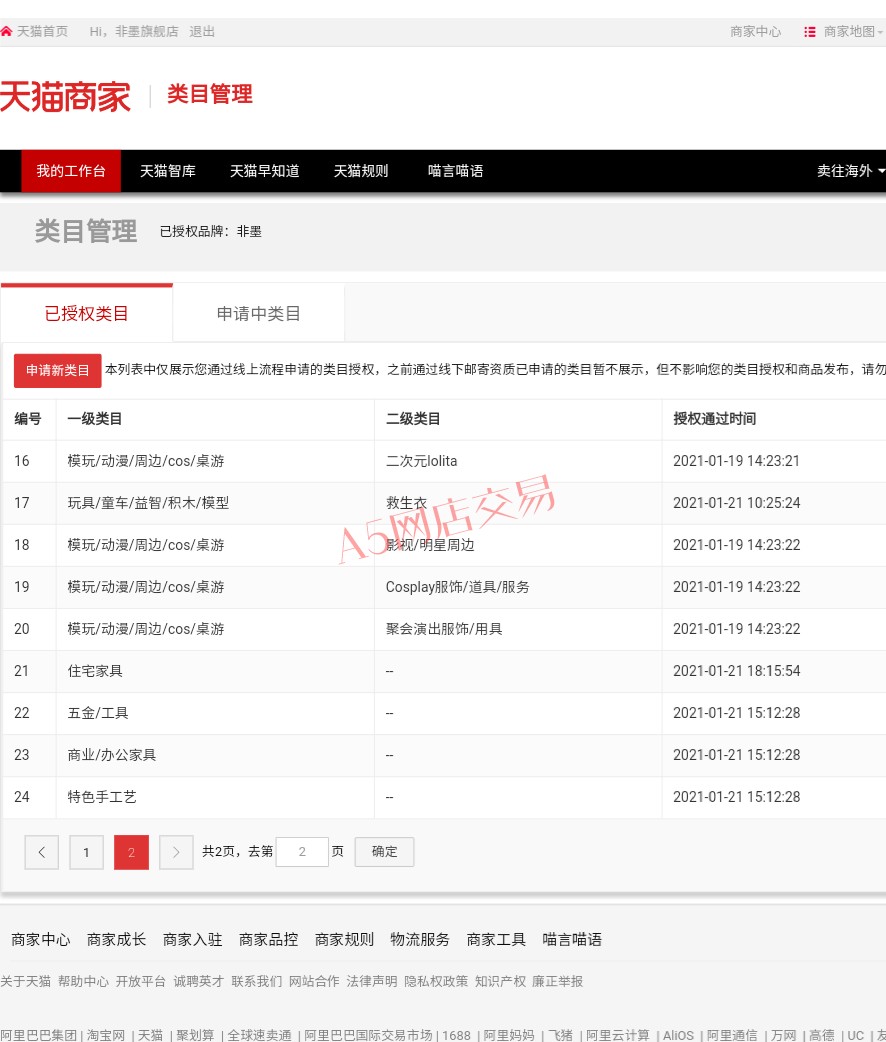This screenshot has height=1042, width=886.
Task: Click the 阿里云计算 footer link
Action: click(x=618, y=1035)
